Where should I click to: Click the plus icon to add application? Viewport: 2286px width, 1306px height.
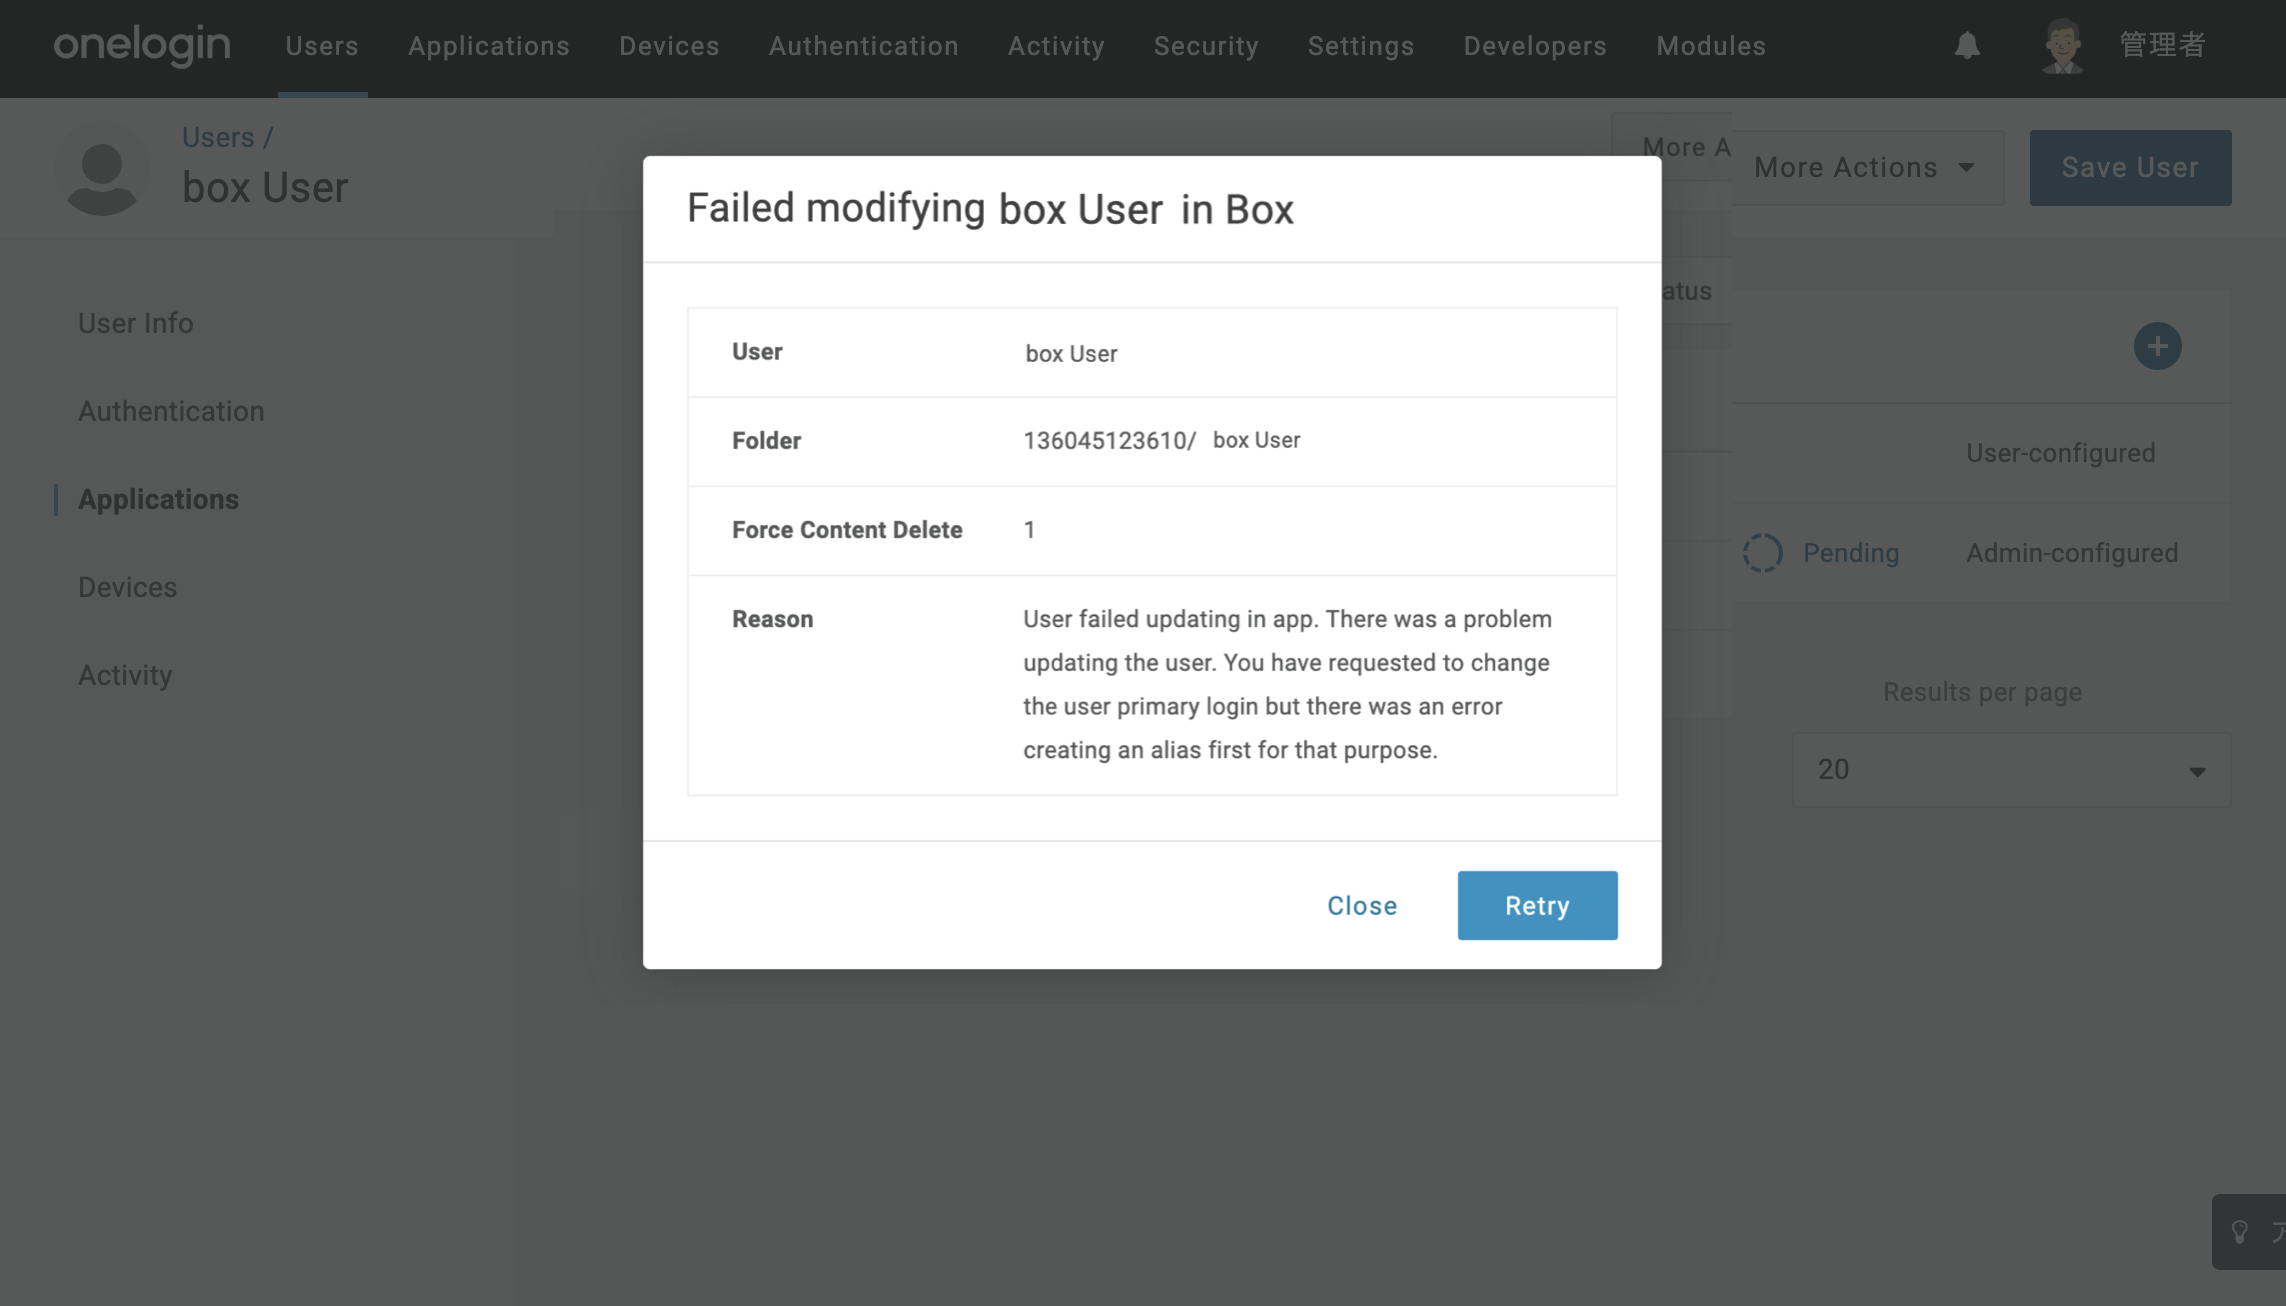pos(2157,346)
